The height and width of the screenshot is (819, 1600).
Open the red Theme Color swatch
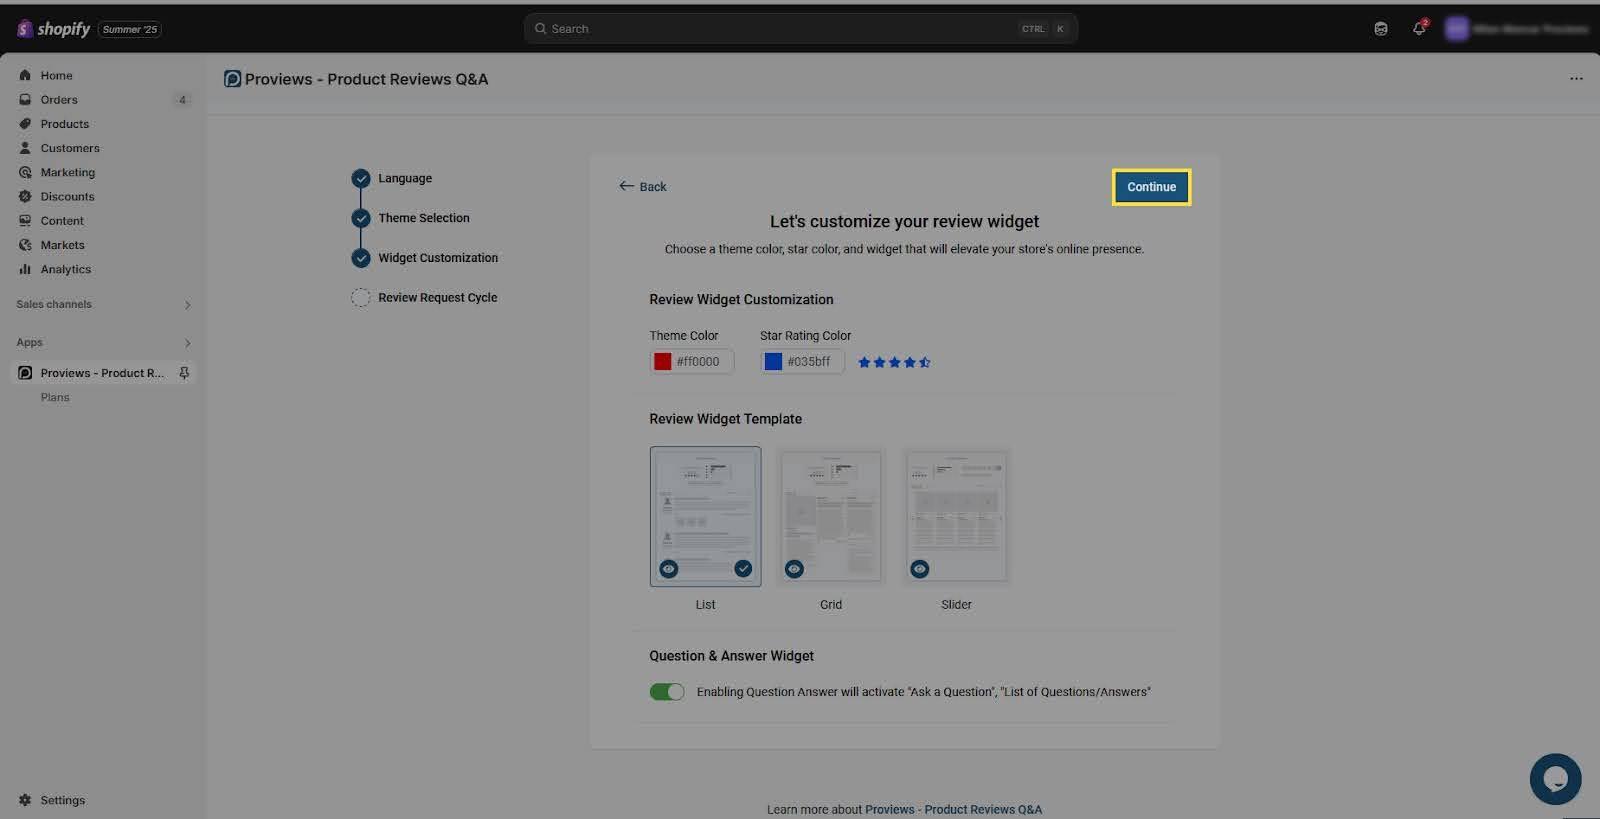(662, 362)
